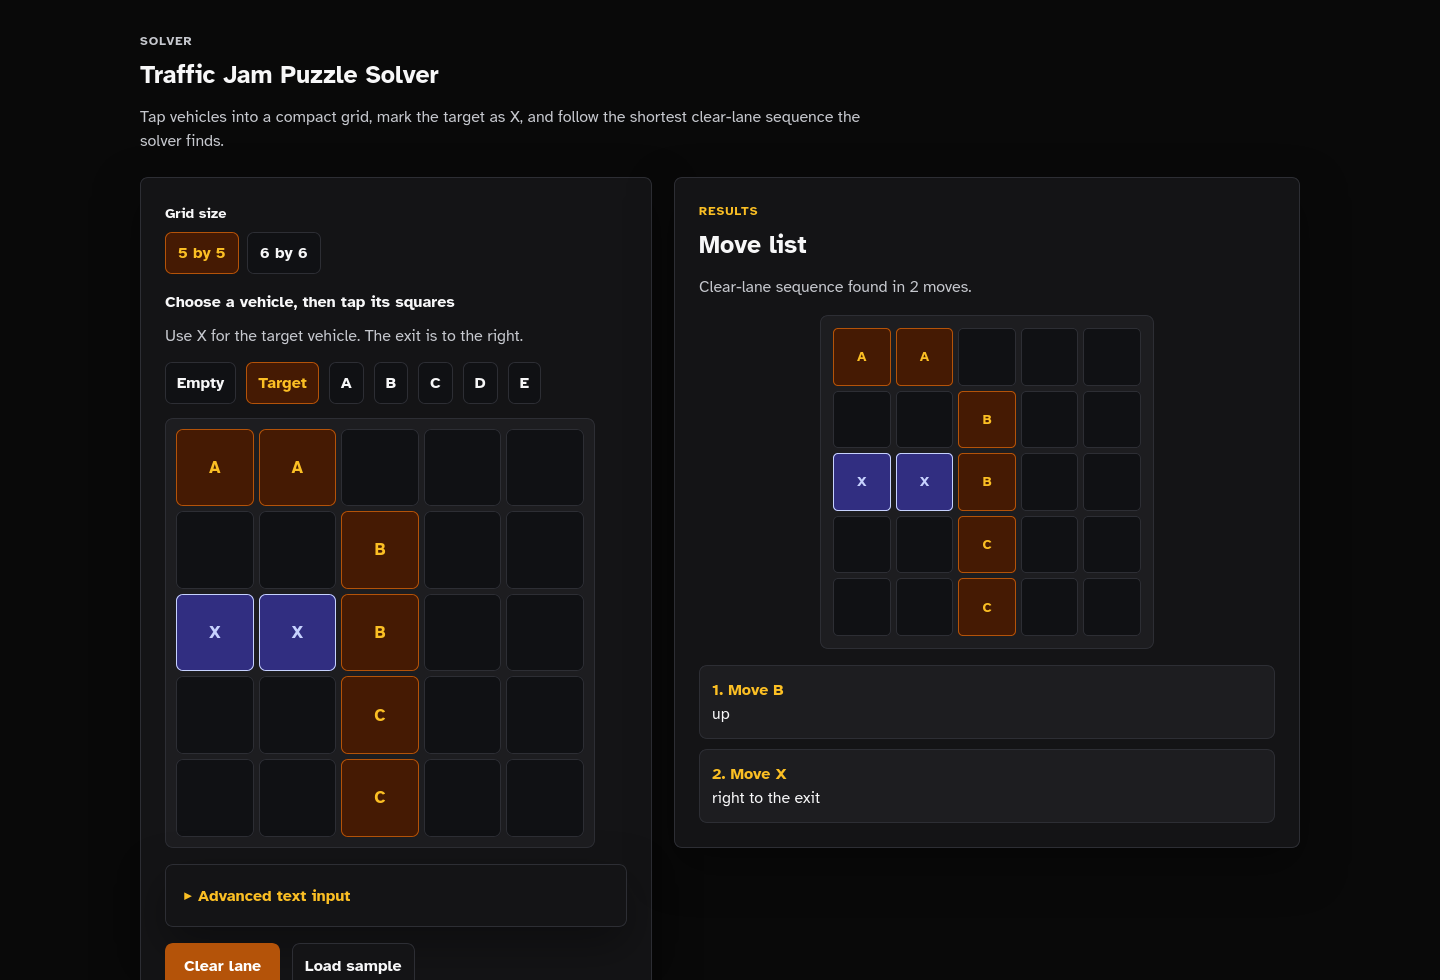The width and height of the screenshot is (1440, 980).
Task: Click the Grid size label
Action: [196, 213]
